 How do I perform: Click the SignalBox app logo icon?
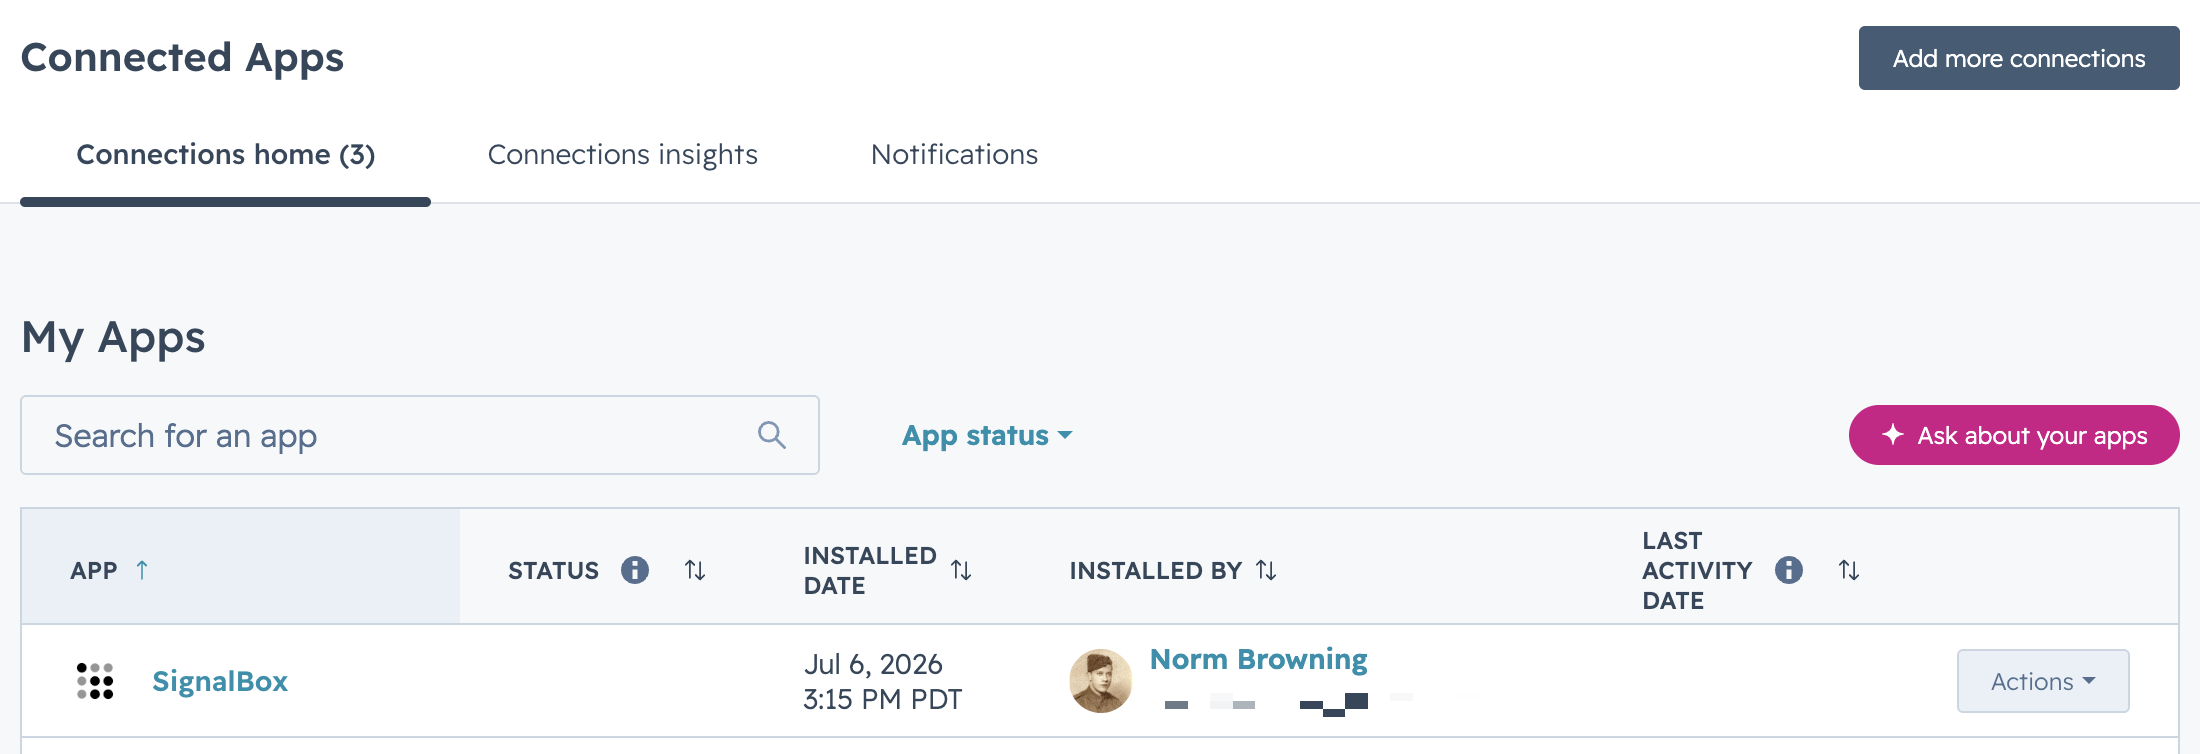pos(95,681)
